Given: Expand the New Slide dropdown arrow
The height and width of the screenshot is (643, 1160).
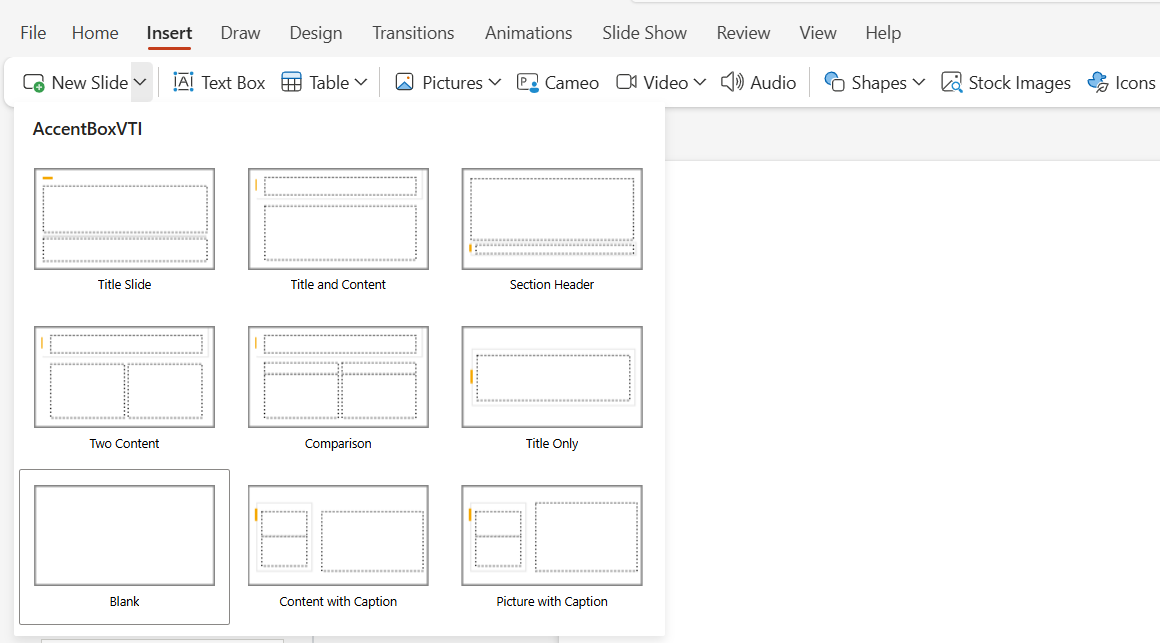Looking at the screenshot, I should point(140,82).
